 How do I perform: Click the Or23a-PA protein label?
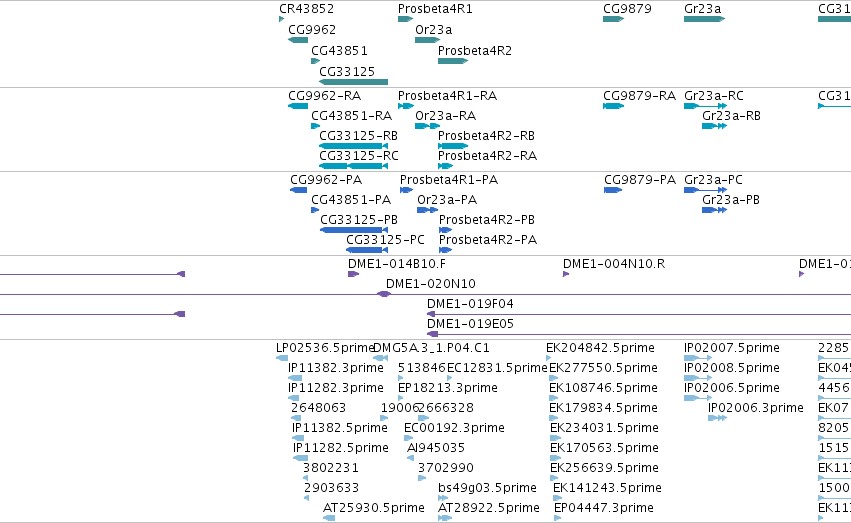click(x=447, y=200)
